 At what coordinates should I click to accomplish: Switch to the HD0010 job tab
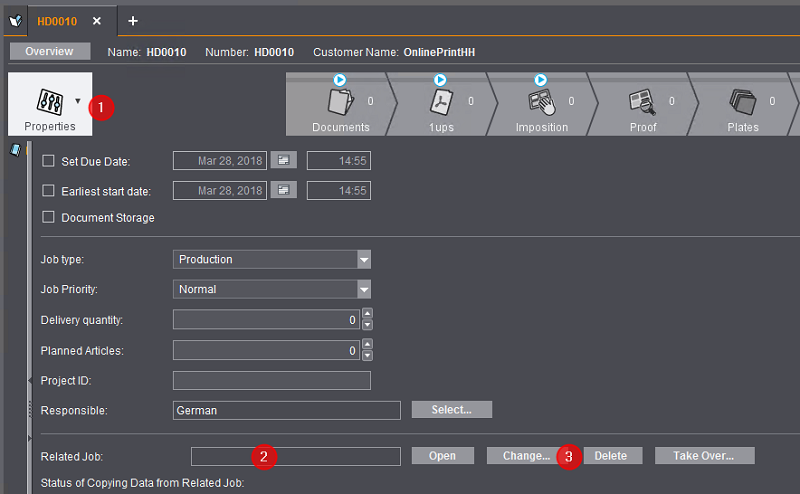(58, 21)
